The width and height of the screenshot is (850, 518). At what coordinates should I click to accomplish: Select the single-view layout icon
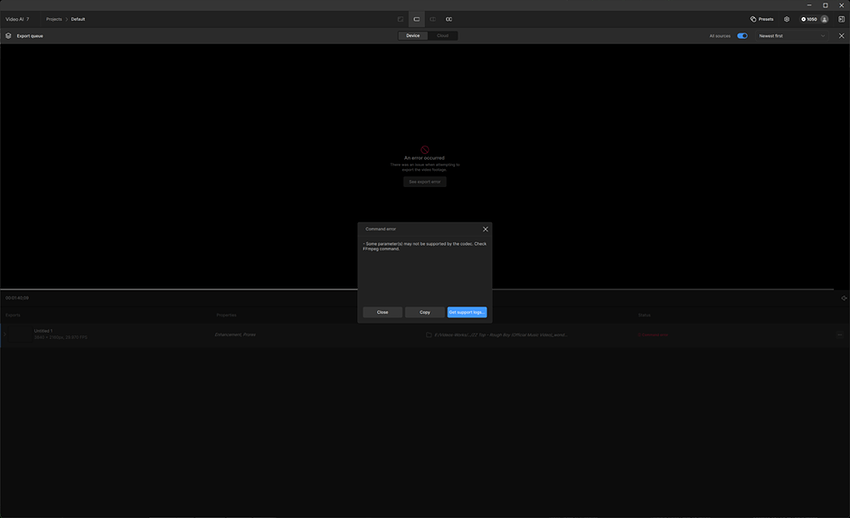click(x=401, y=19)
